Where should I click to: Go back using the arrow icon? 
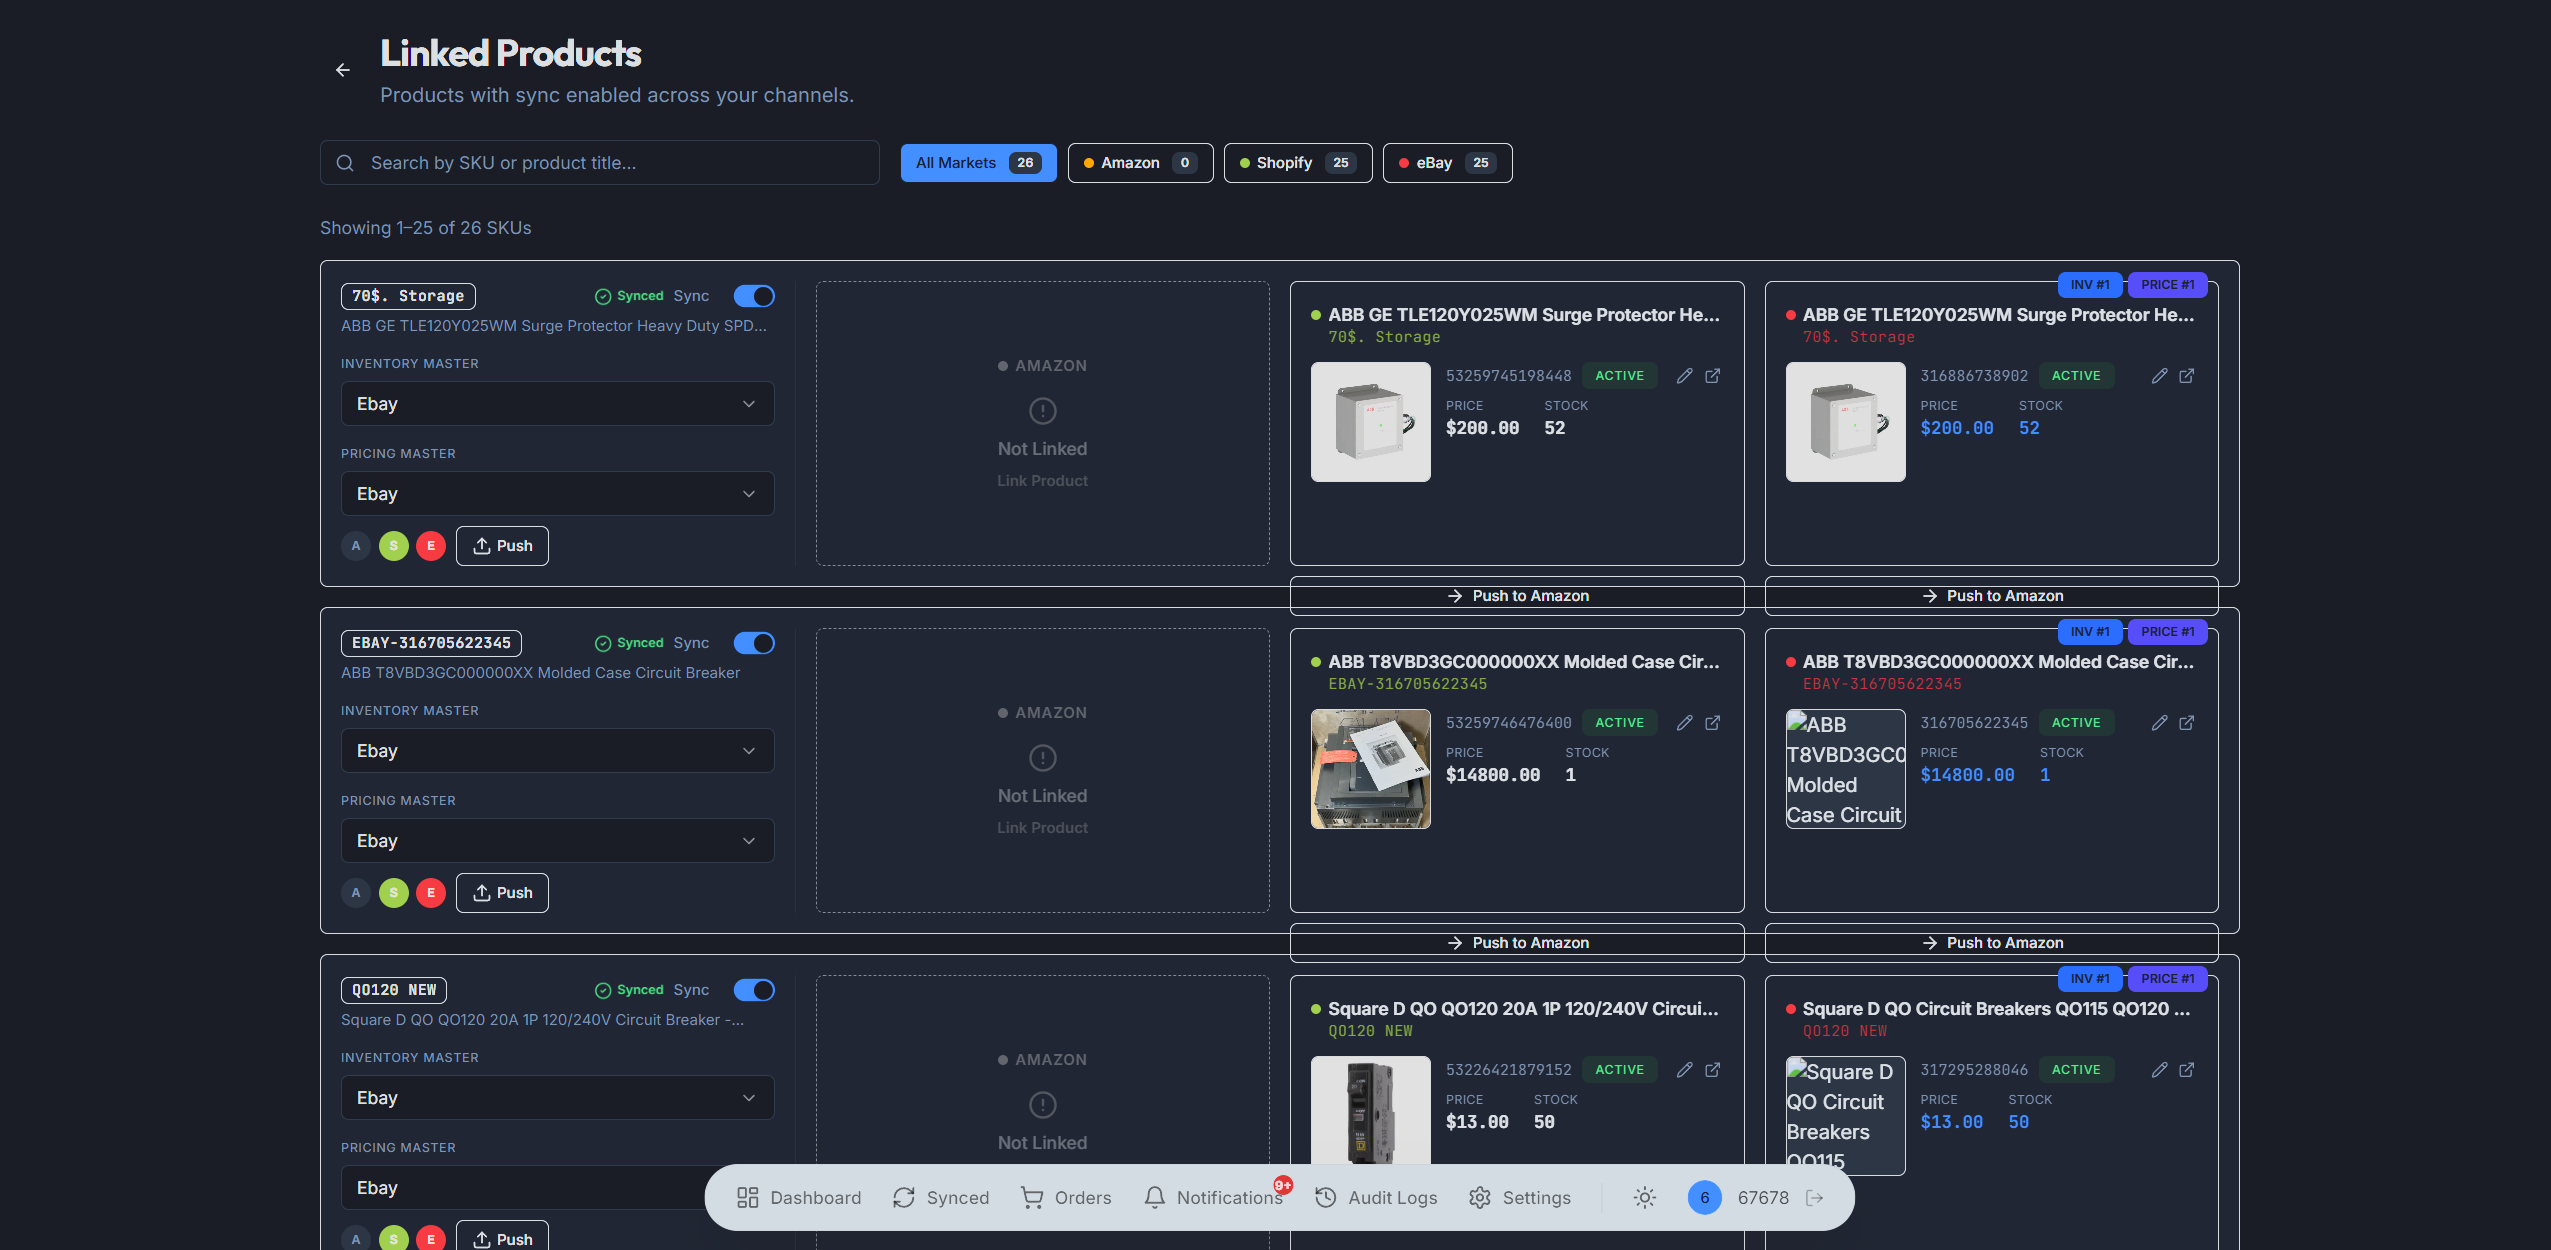(x=343, y=70)
